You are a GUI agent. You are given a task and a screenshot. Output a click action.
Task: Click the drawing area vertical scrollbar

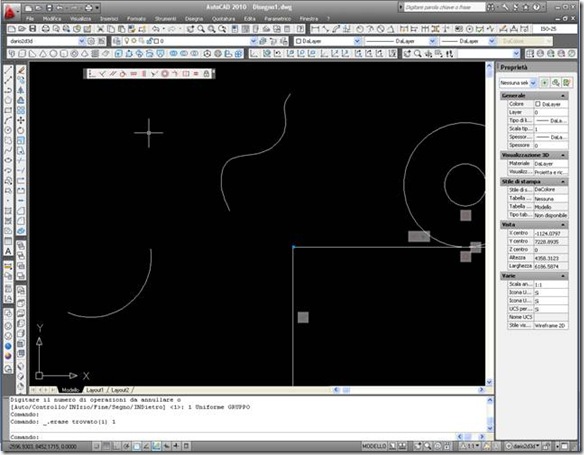point(489,225)
